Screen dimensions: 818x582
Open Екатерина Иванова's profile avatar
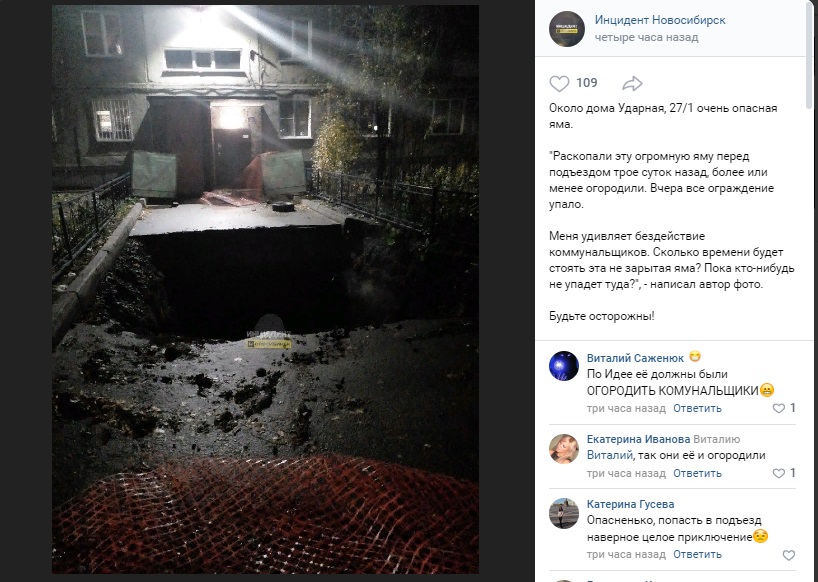[x=564, y=448]
